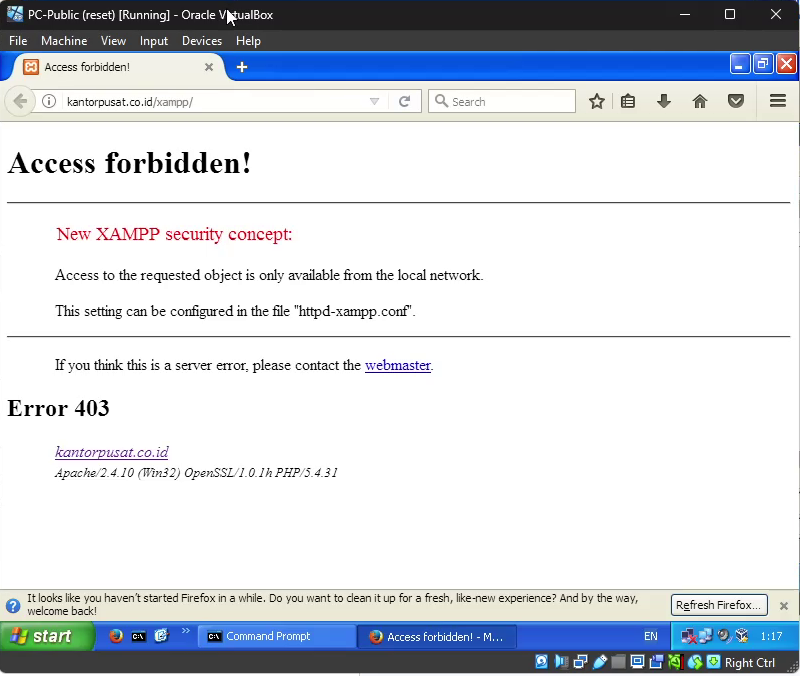Click VirtualBox audio status icon
Viewport: 800px width, 676px height.
pos(561,662)
